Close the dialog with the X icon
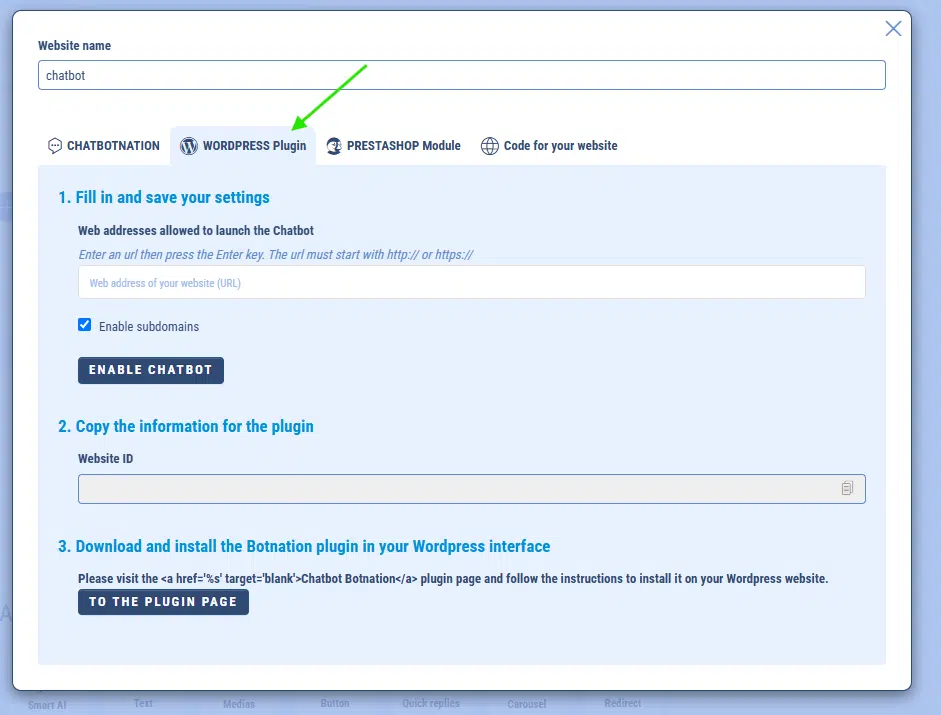Screen dimensions: 941x715 point(893,29)
